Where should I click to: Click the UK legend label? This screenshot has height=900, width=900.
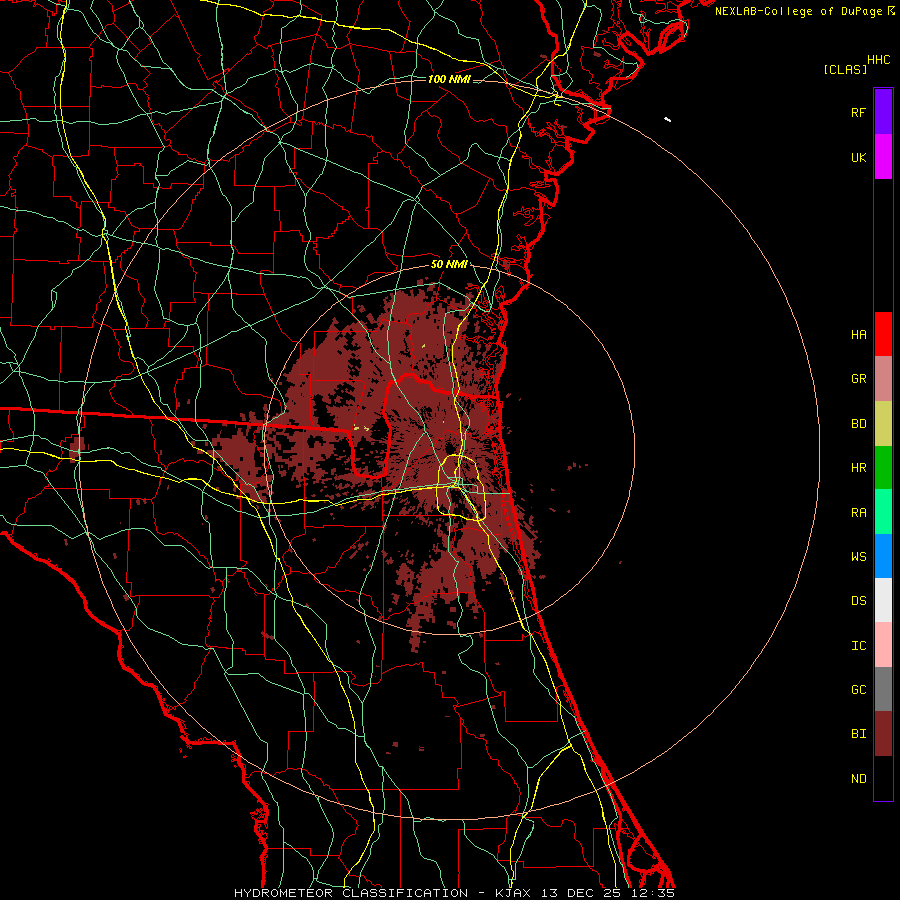pos(859,158)
